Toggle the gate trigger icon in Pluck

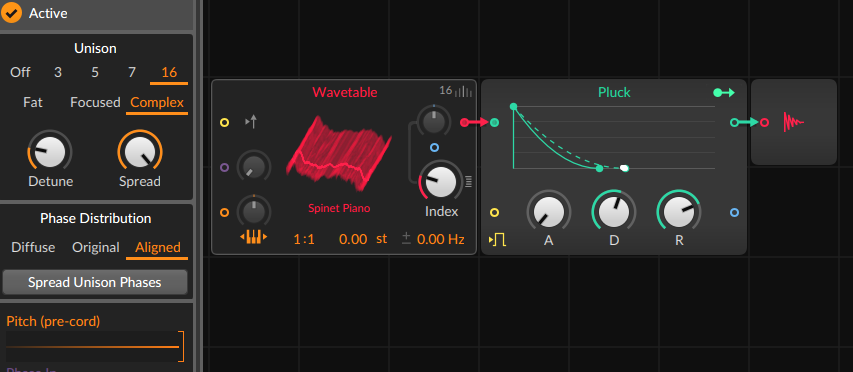pos(498,239)
